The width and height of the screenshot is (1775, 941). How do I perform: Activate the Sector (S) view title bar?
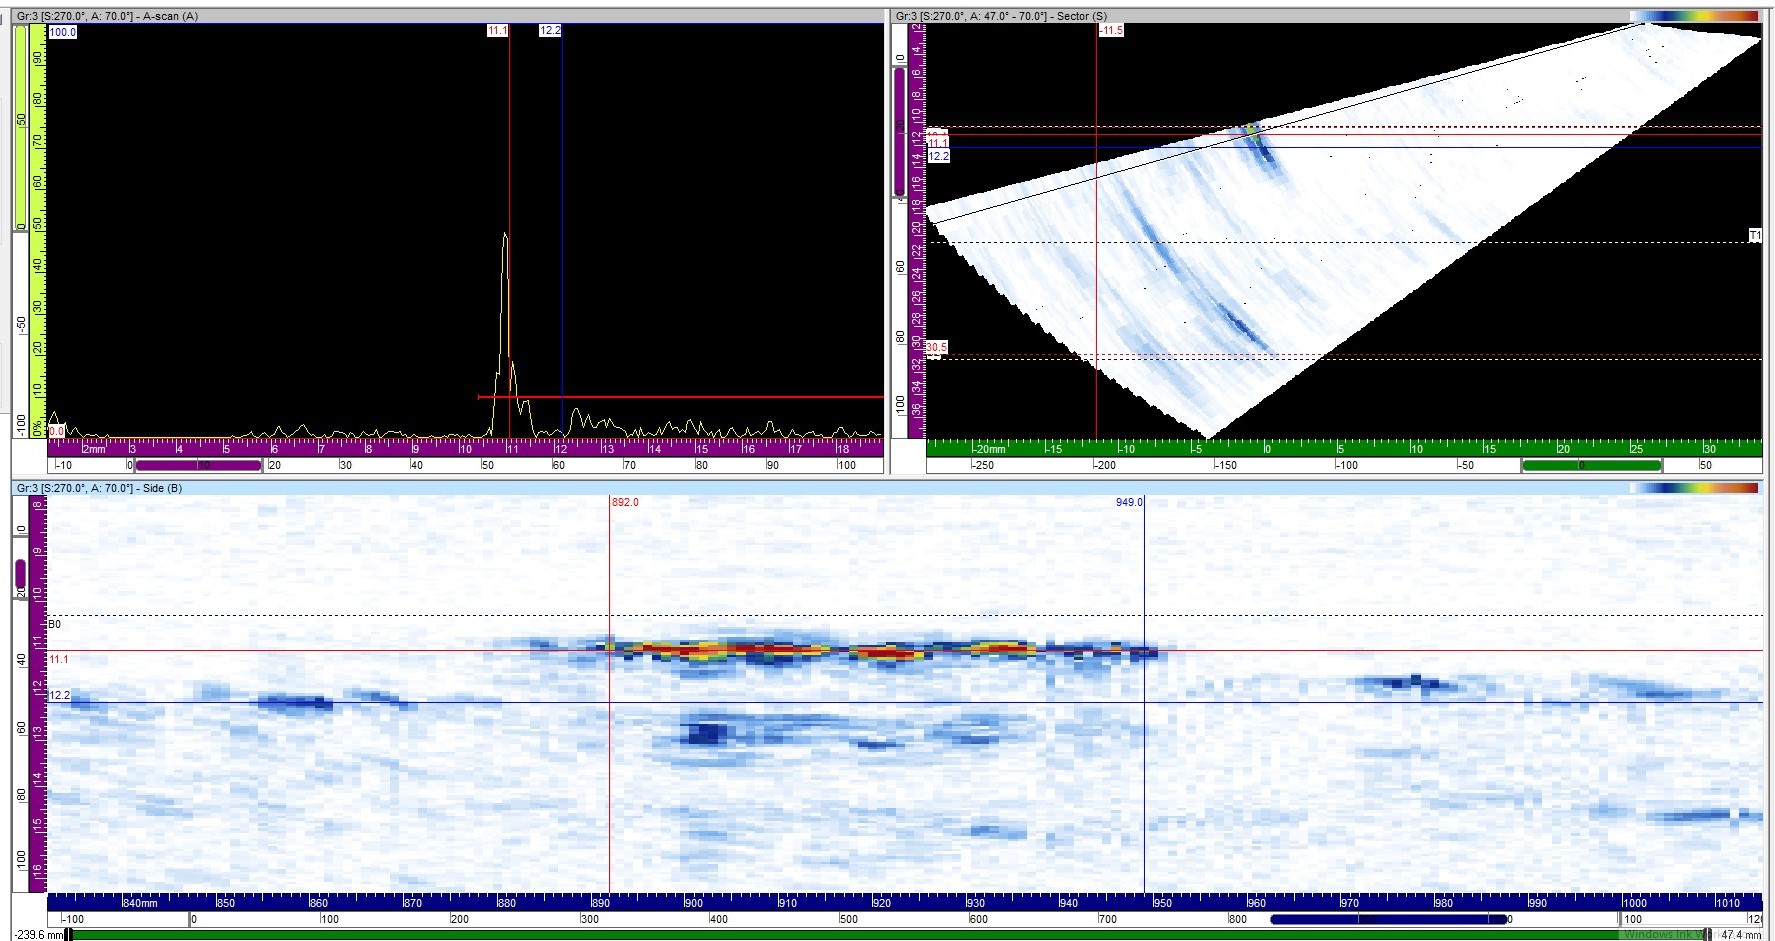click(x=1000, y=16)
